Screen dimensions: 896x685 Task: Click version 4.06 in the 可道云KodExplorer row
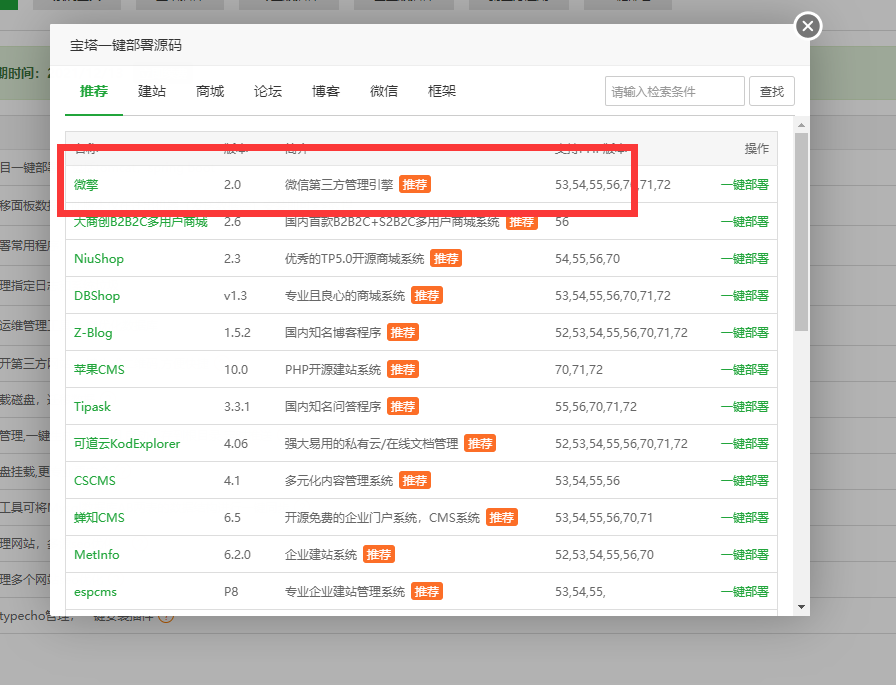point(236,444)
